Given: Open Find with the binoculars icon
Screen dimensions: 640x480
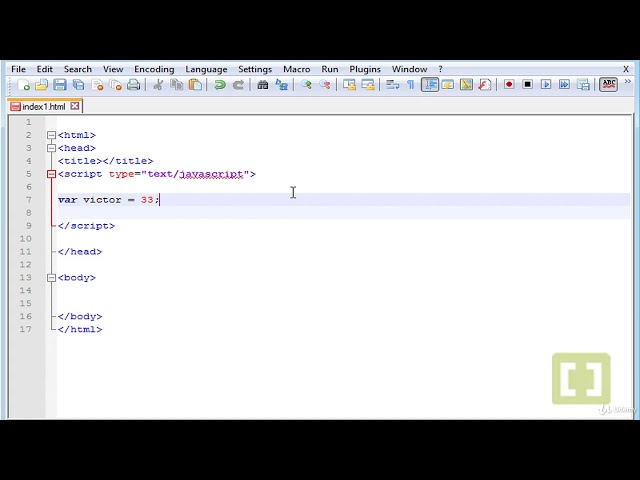Looking at the screenshot, I should tap(262, 85).
